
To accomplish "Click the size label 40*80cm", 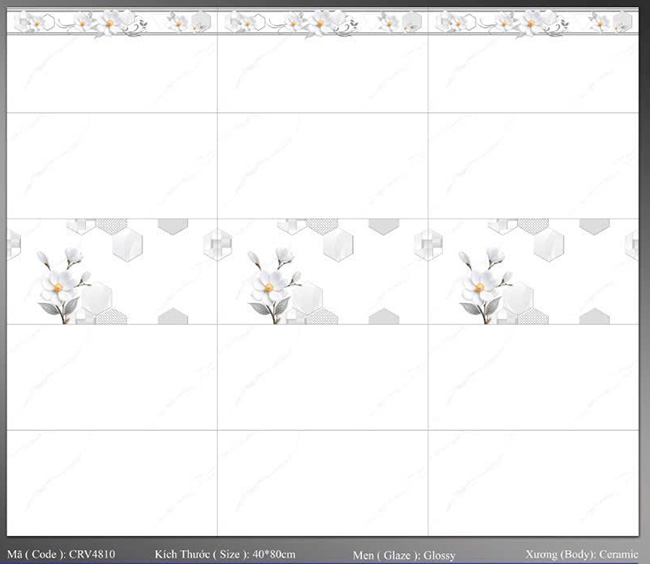I will [274, 554].
